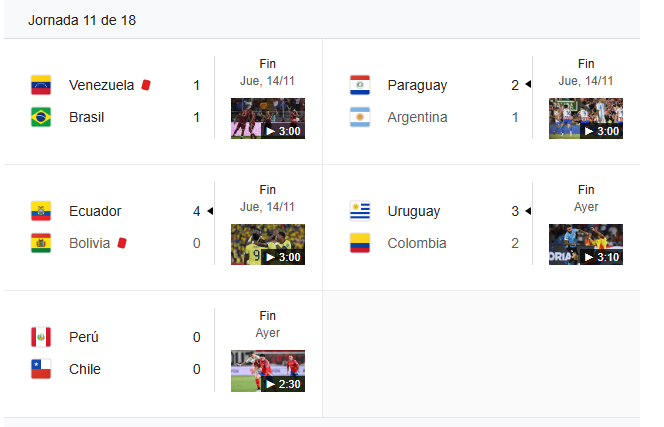Viewport: 664px width, 427px height.
Task: Select the Paraguay flag icon
Action: pyautogui.click(x=360, y=85)
